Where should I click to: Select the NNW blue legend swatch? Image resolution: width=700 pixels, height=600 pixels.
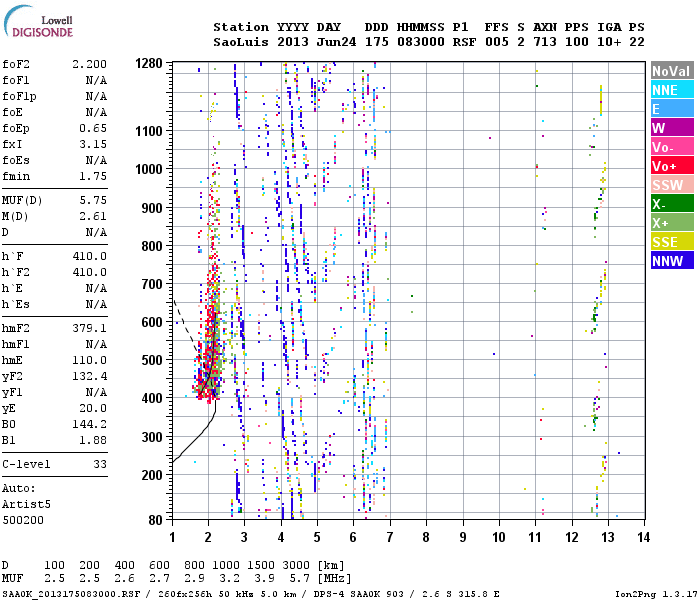pyautogui.click(x=672, y=260)
